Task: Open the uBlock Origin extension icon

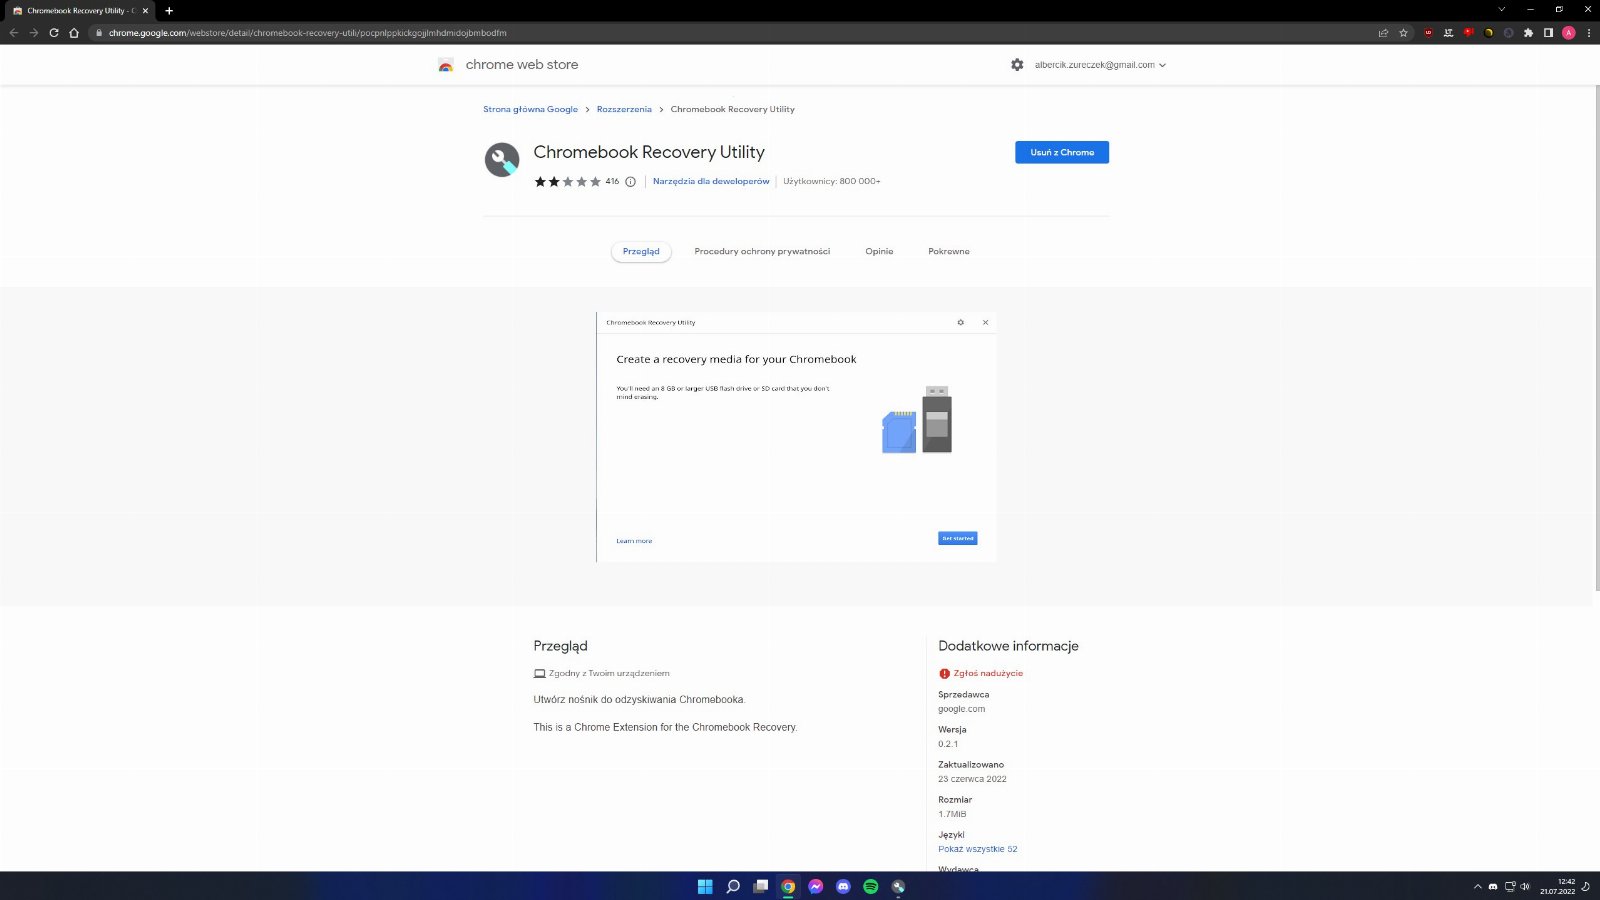Action: [x=1428, y=33]
